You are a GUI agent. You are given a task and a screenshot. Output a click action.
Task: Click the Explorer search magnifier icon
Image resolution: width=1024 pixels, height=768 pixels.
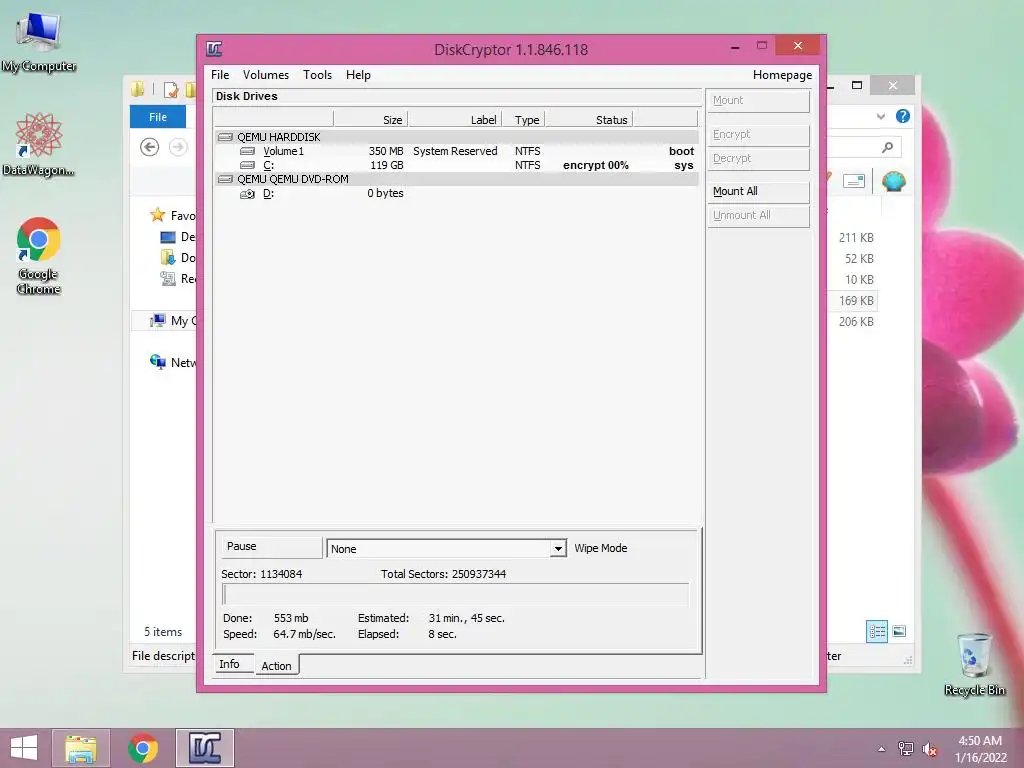[x=887, y=147]
